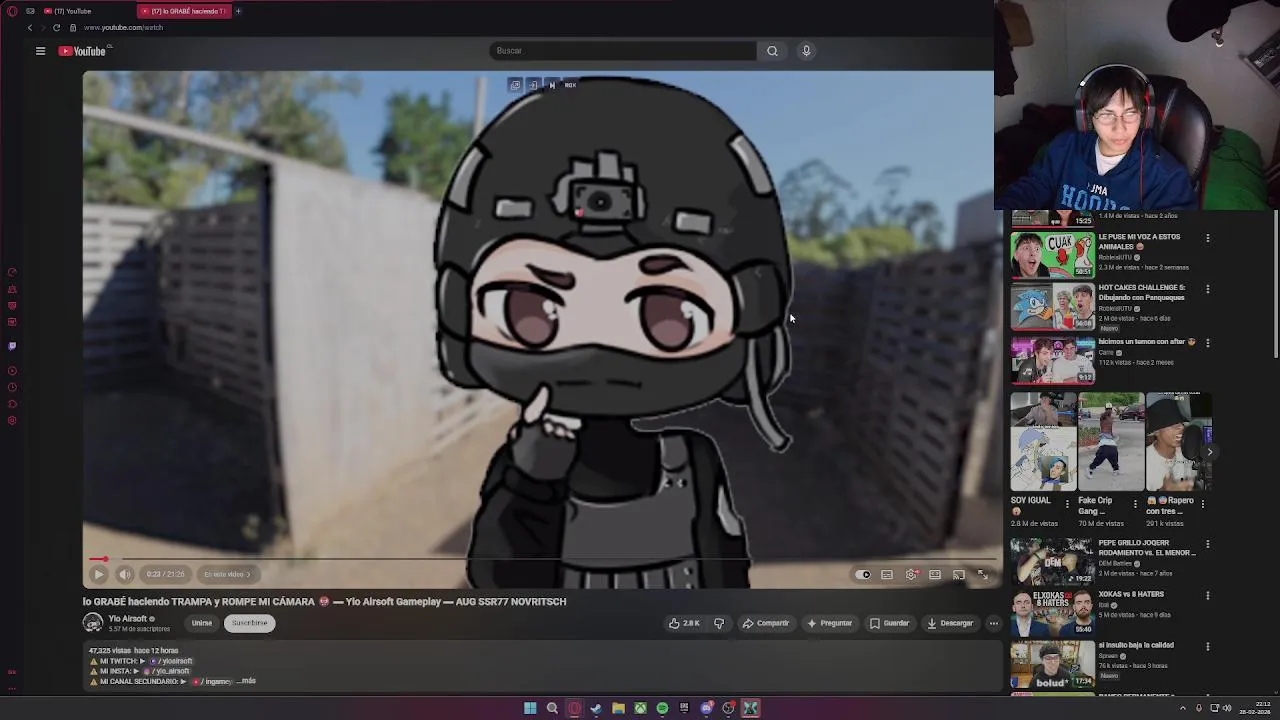Go back in browser history
Image resolution: width=1280 pixels, height=720 pixels.
pyautogui.click(x=29, y=28)
